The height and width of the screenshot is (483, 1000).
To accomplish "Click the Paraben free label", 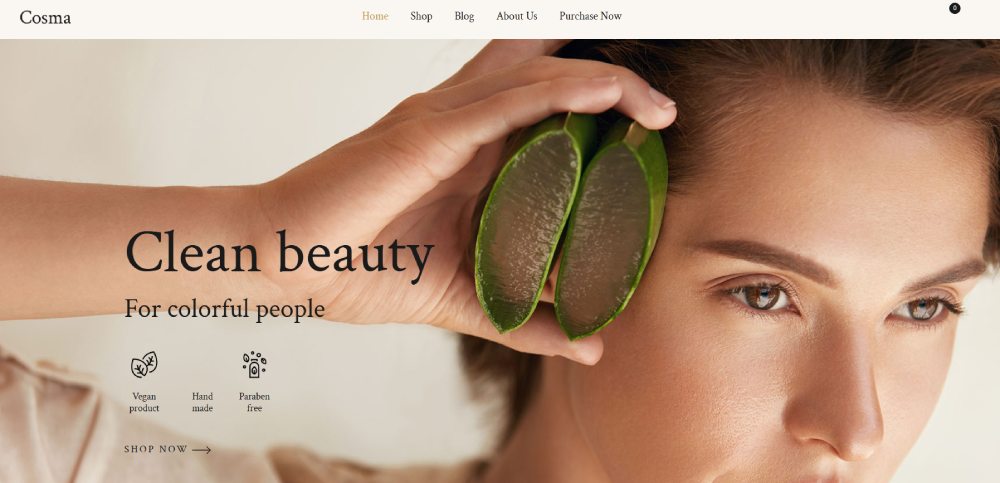I will tap(254, 403).
